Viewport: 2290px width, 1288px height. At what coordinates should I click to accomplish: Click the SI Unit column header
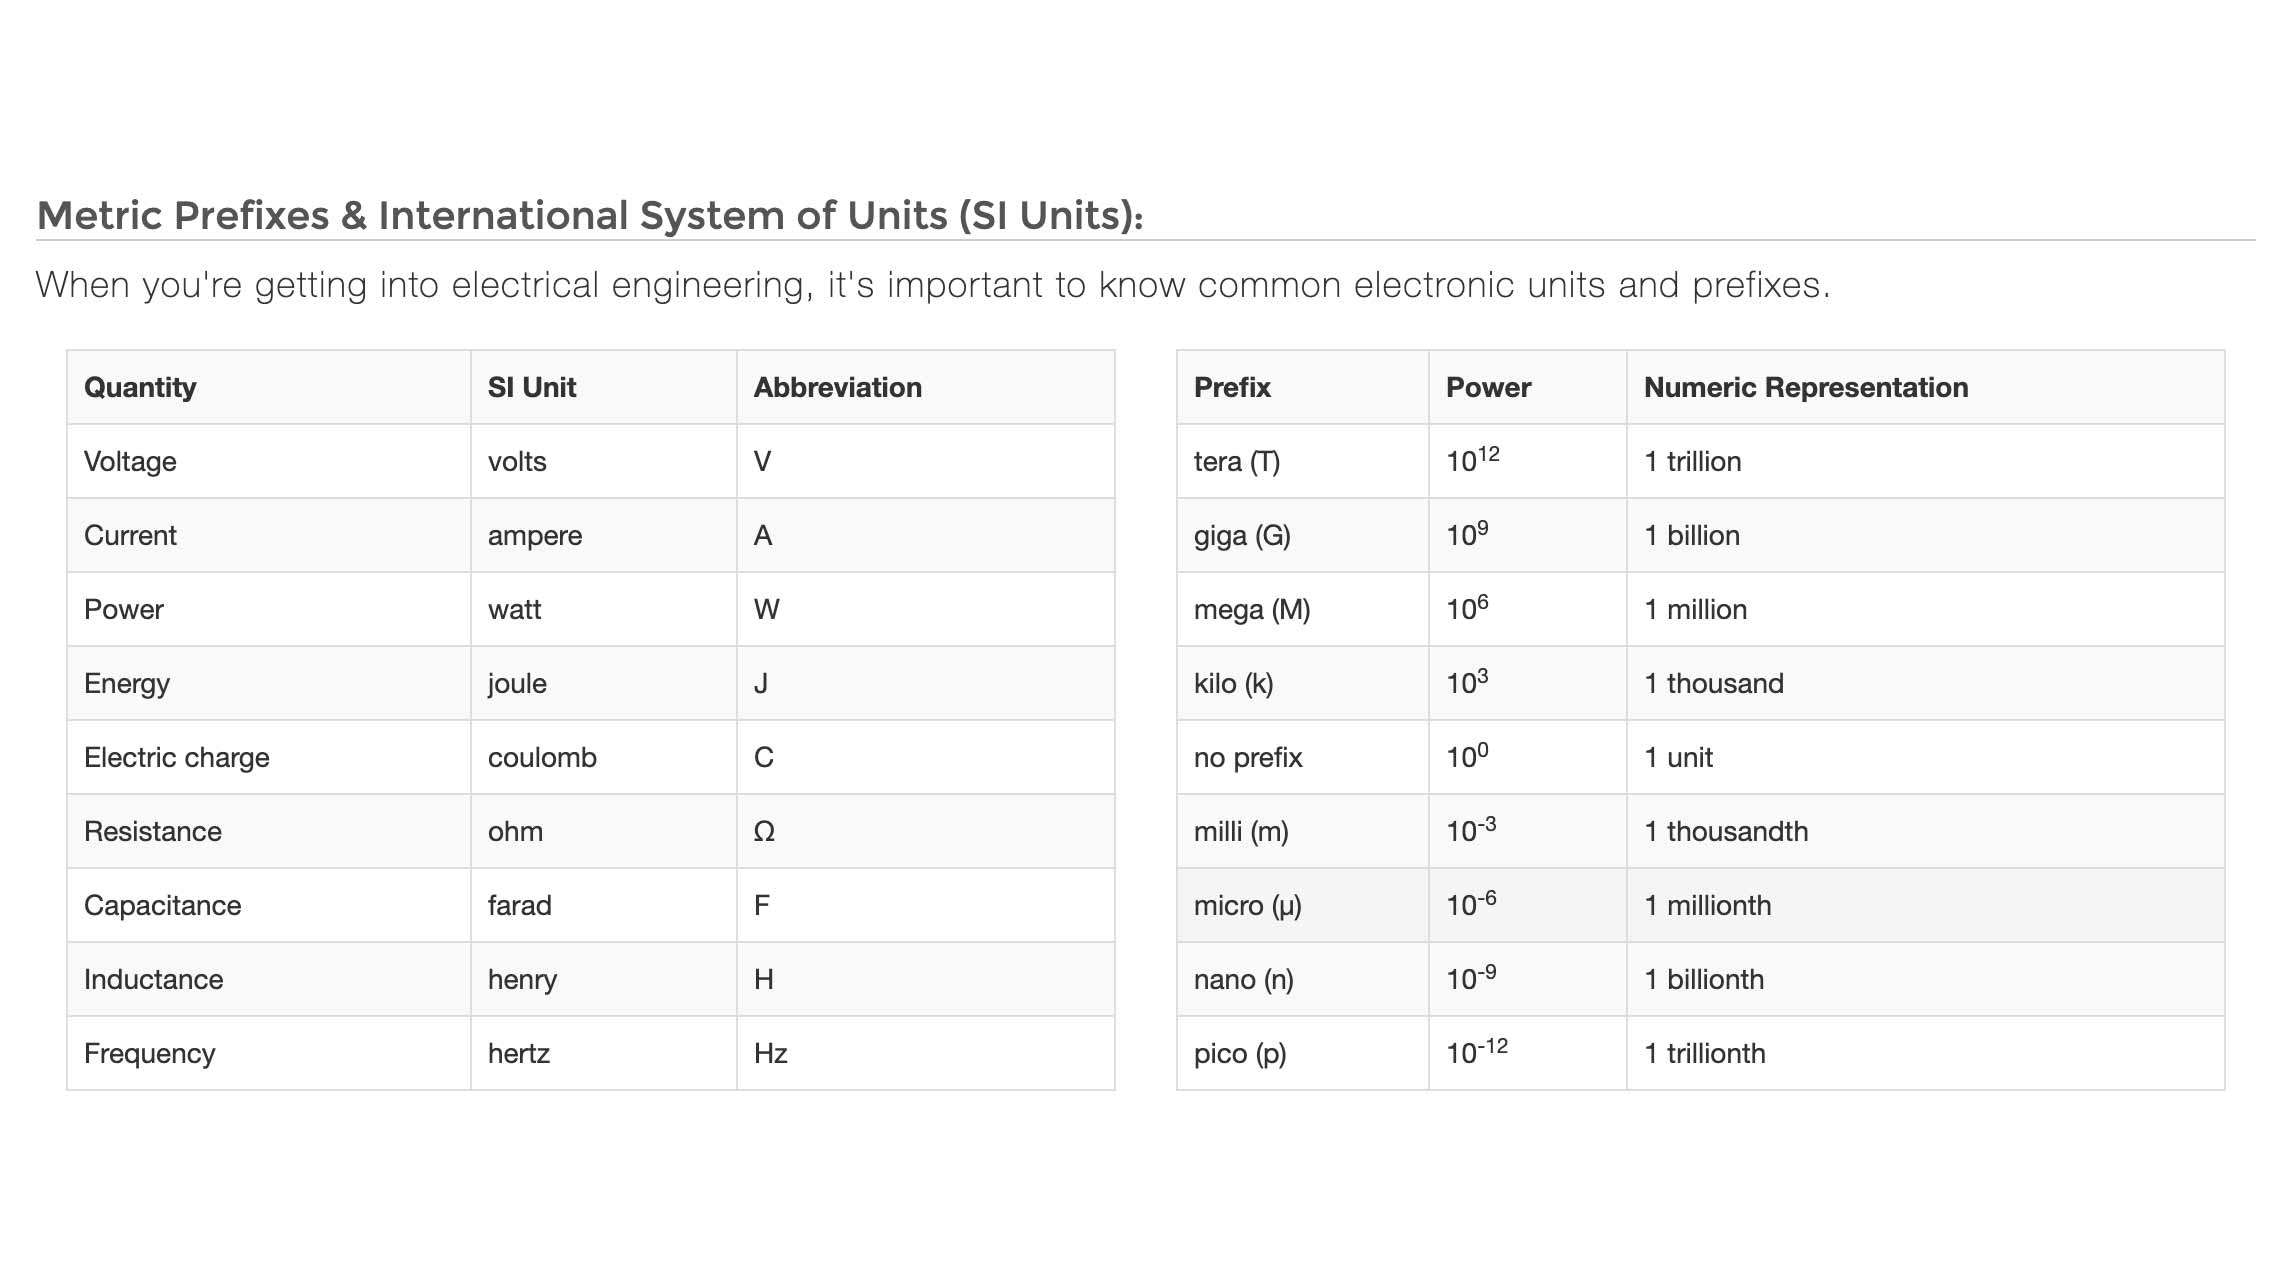(531, 388)
